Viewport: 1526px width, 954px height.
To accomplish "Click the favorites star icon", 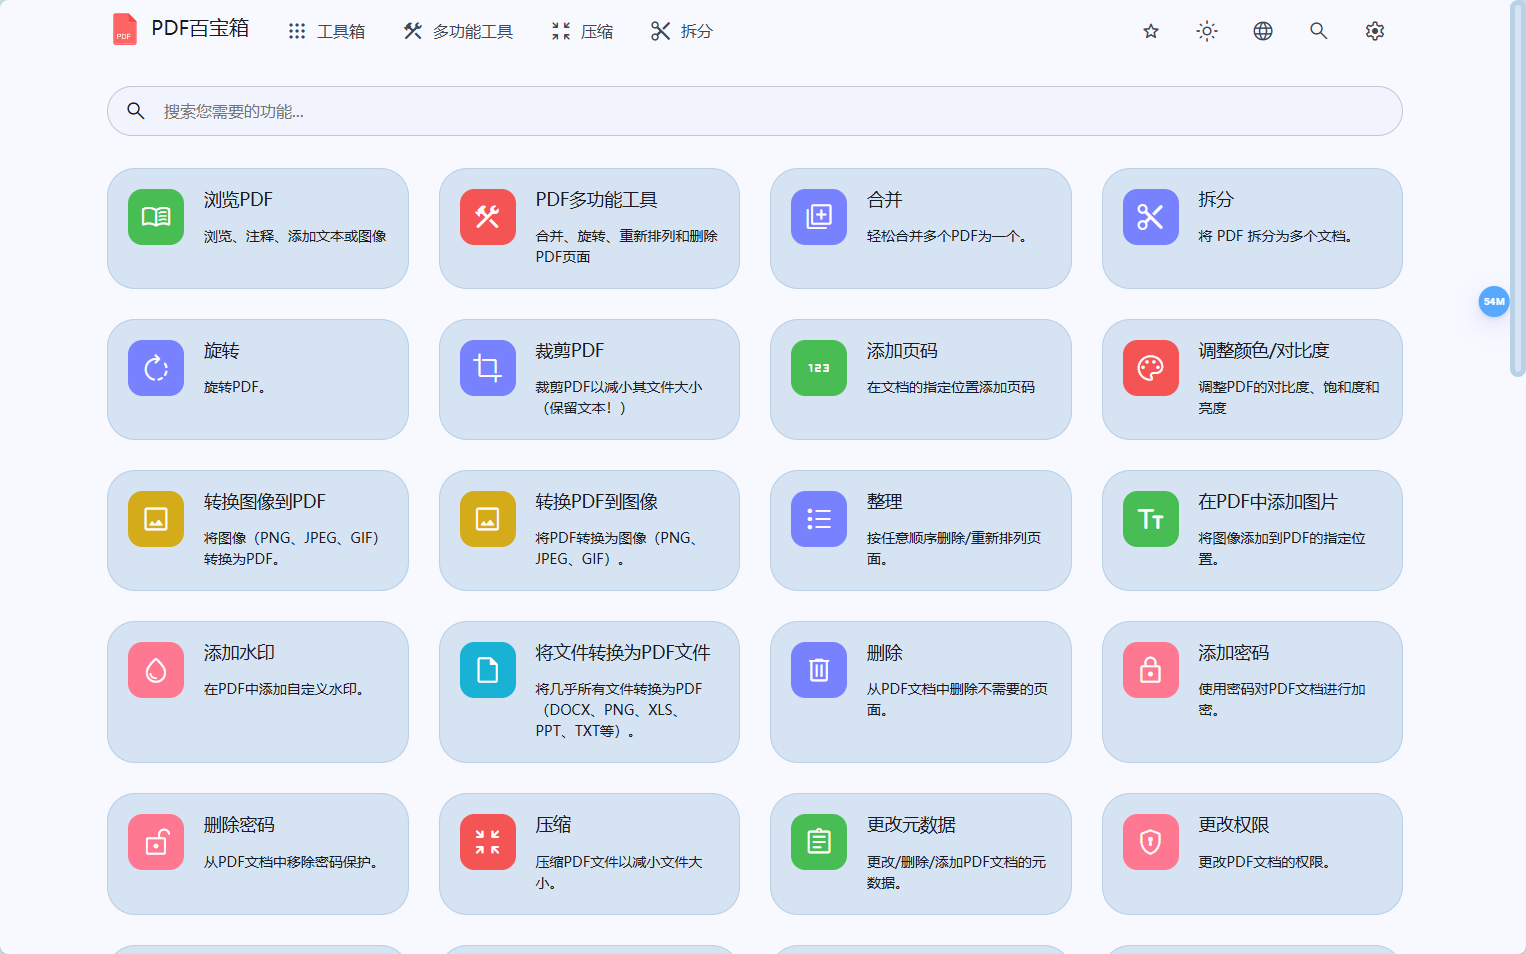I will pyautogui.click(x=1151, y=31).
